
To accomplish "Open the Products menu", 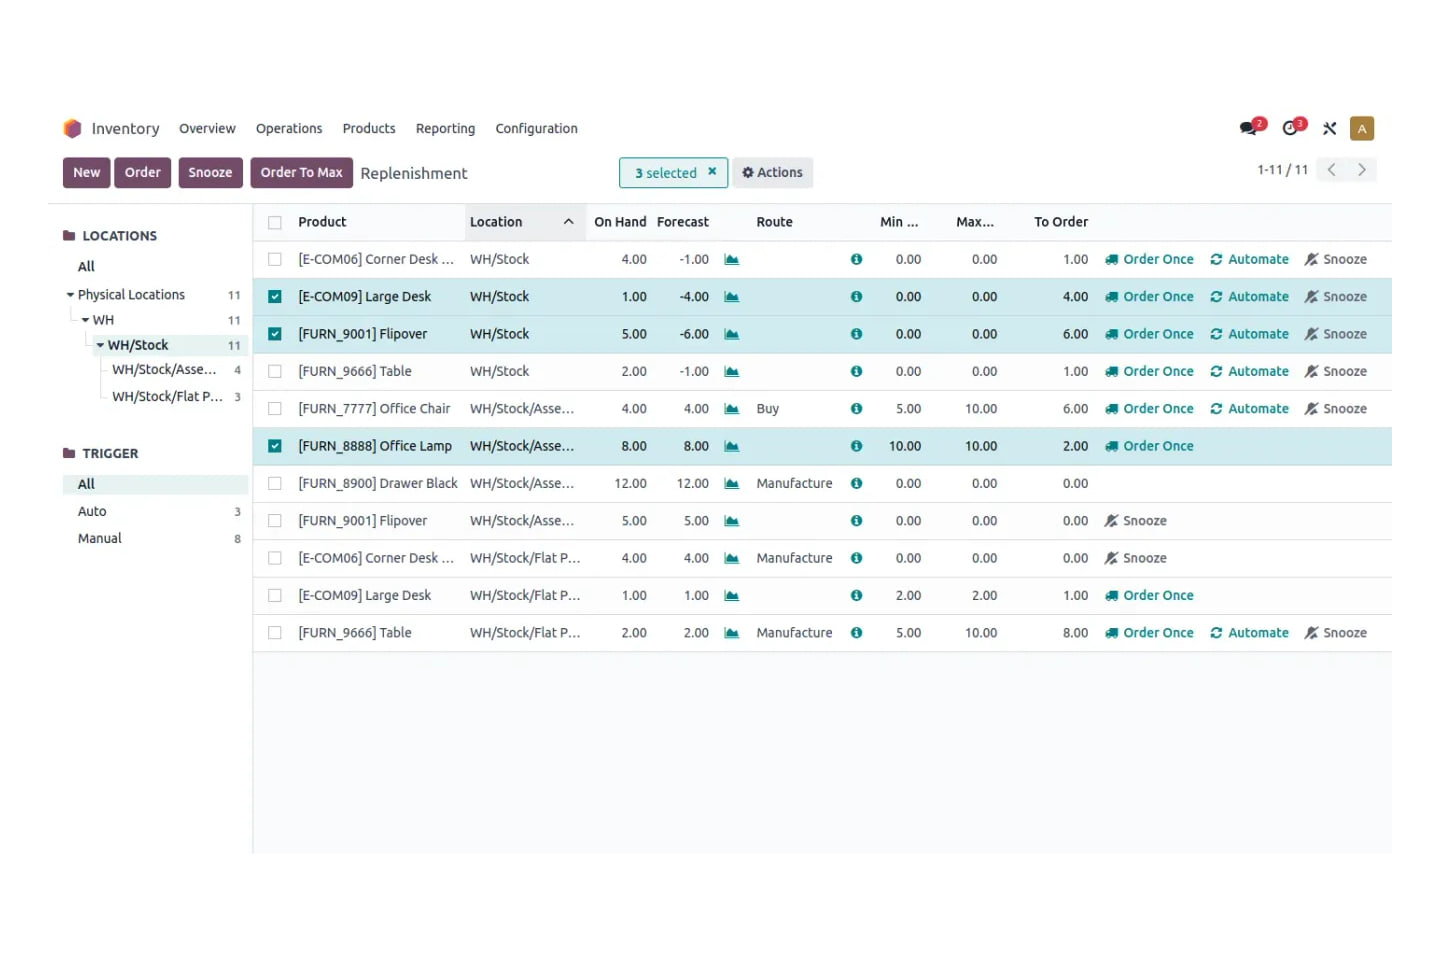I will (369, 128).
